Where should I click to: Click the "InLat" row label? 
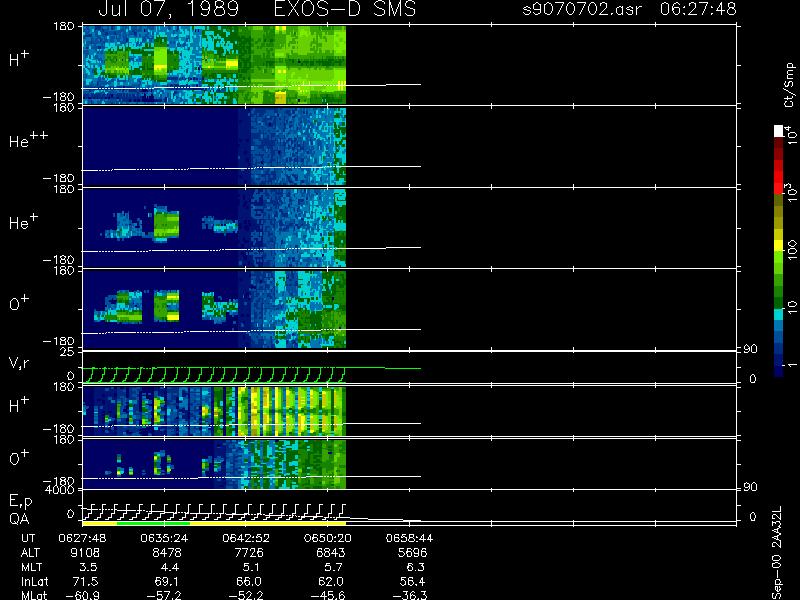click(34, 581)
